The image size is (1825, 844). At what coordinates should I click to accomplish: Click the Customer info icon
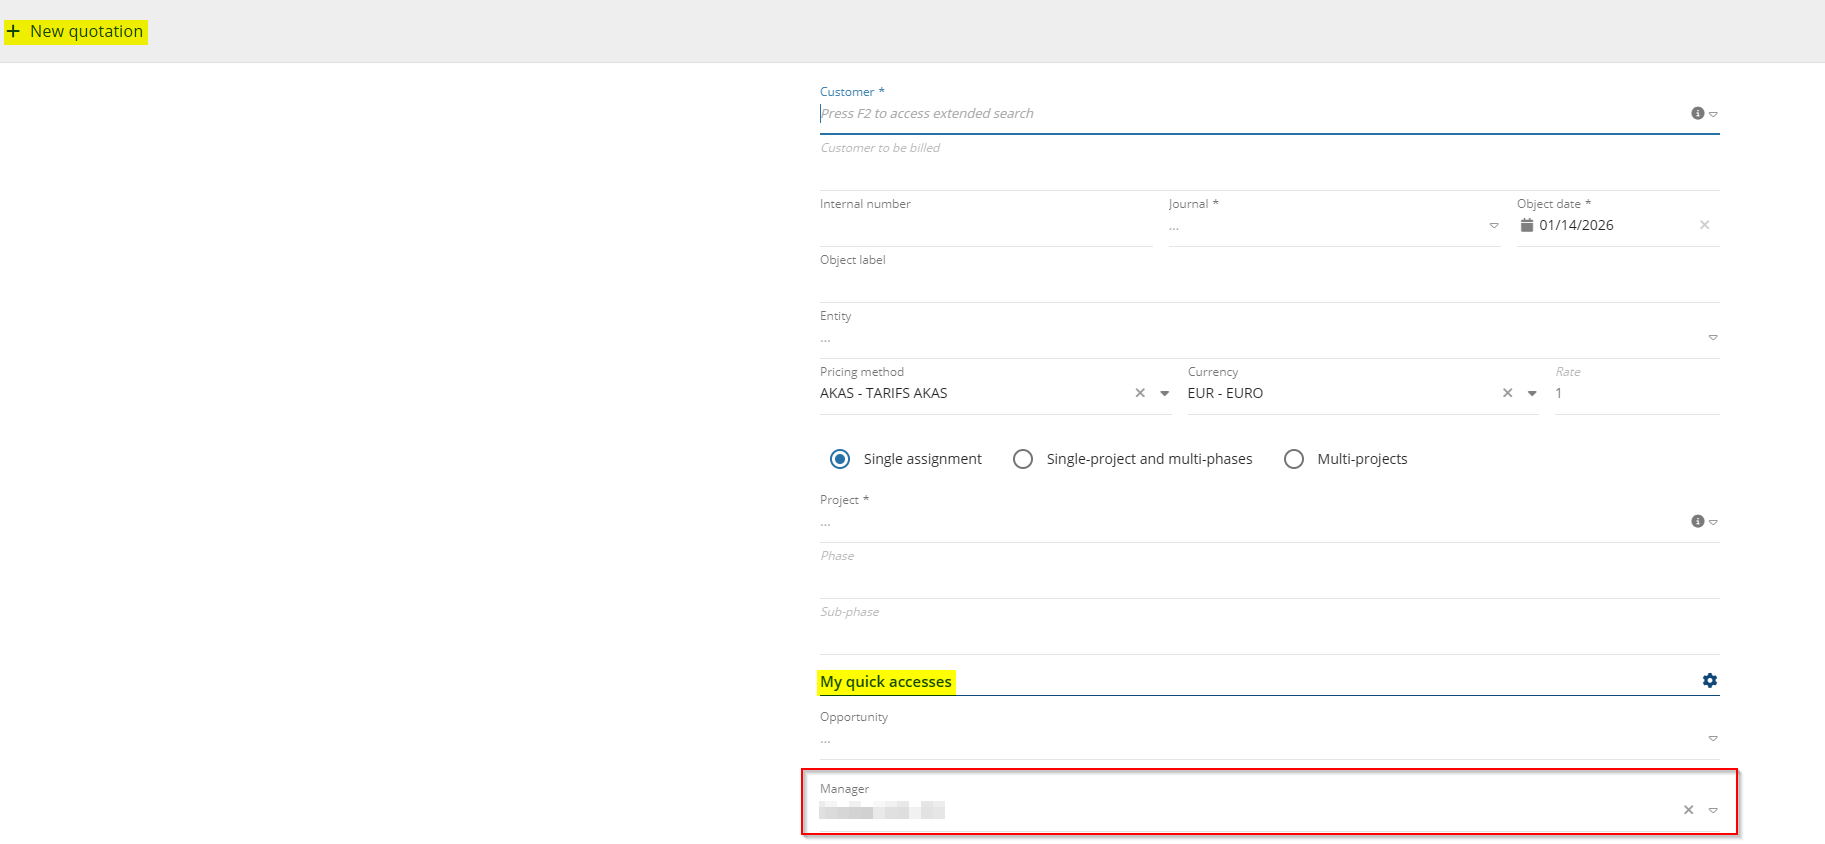pyautogui.click(x=1697, y=114)
